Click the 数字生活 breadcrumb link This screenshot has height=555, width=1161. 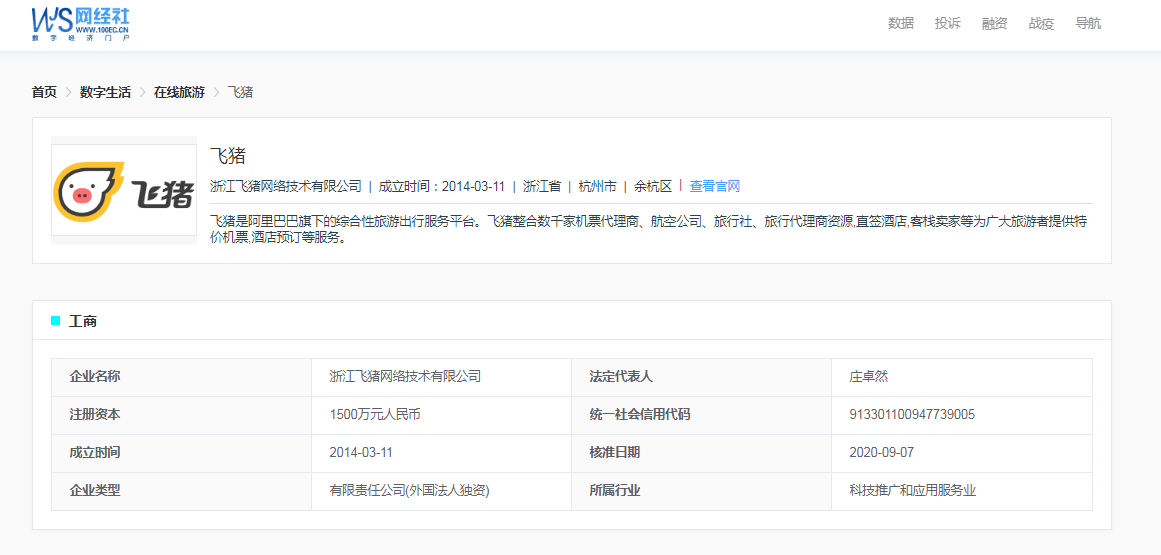point(105,92)
